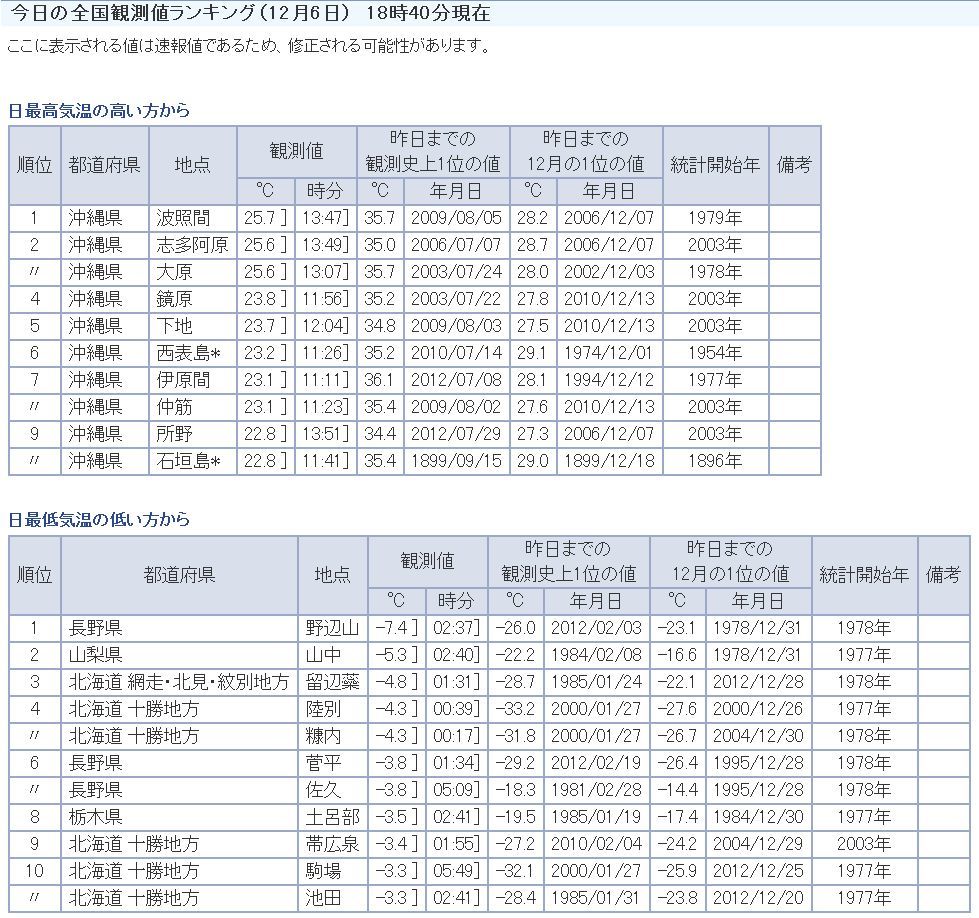Click the 日最低気温の低い方から heading
The height and width of the screenshot is (918, 979).
click(99, 520)
